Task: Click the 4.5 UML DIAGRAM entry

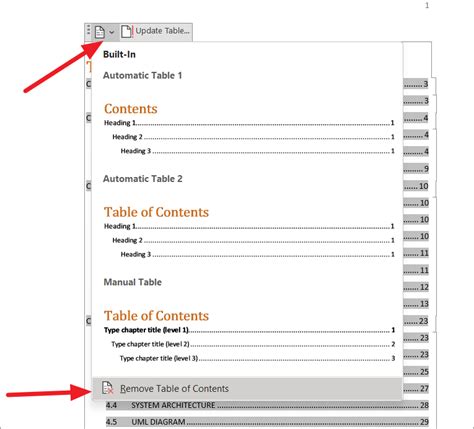Action: tap(267, 422)
